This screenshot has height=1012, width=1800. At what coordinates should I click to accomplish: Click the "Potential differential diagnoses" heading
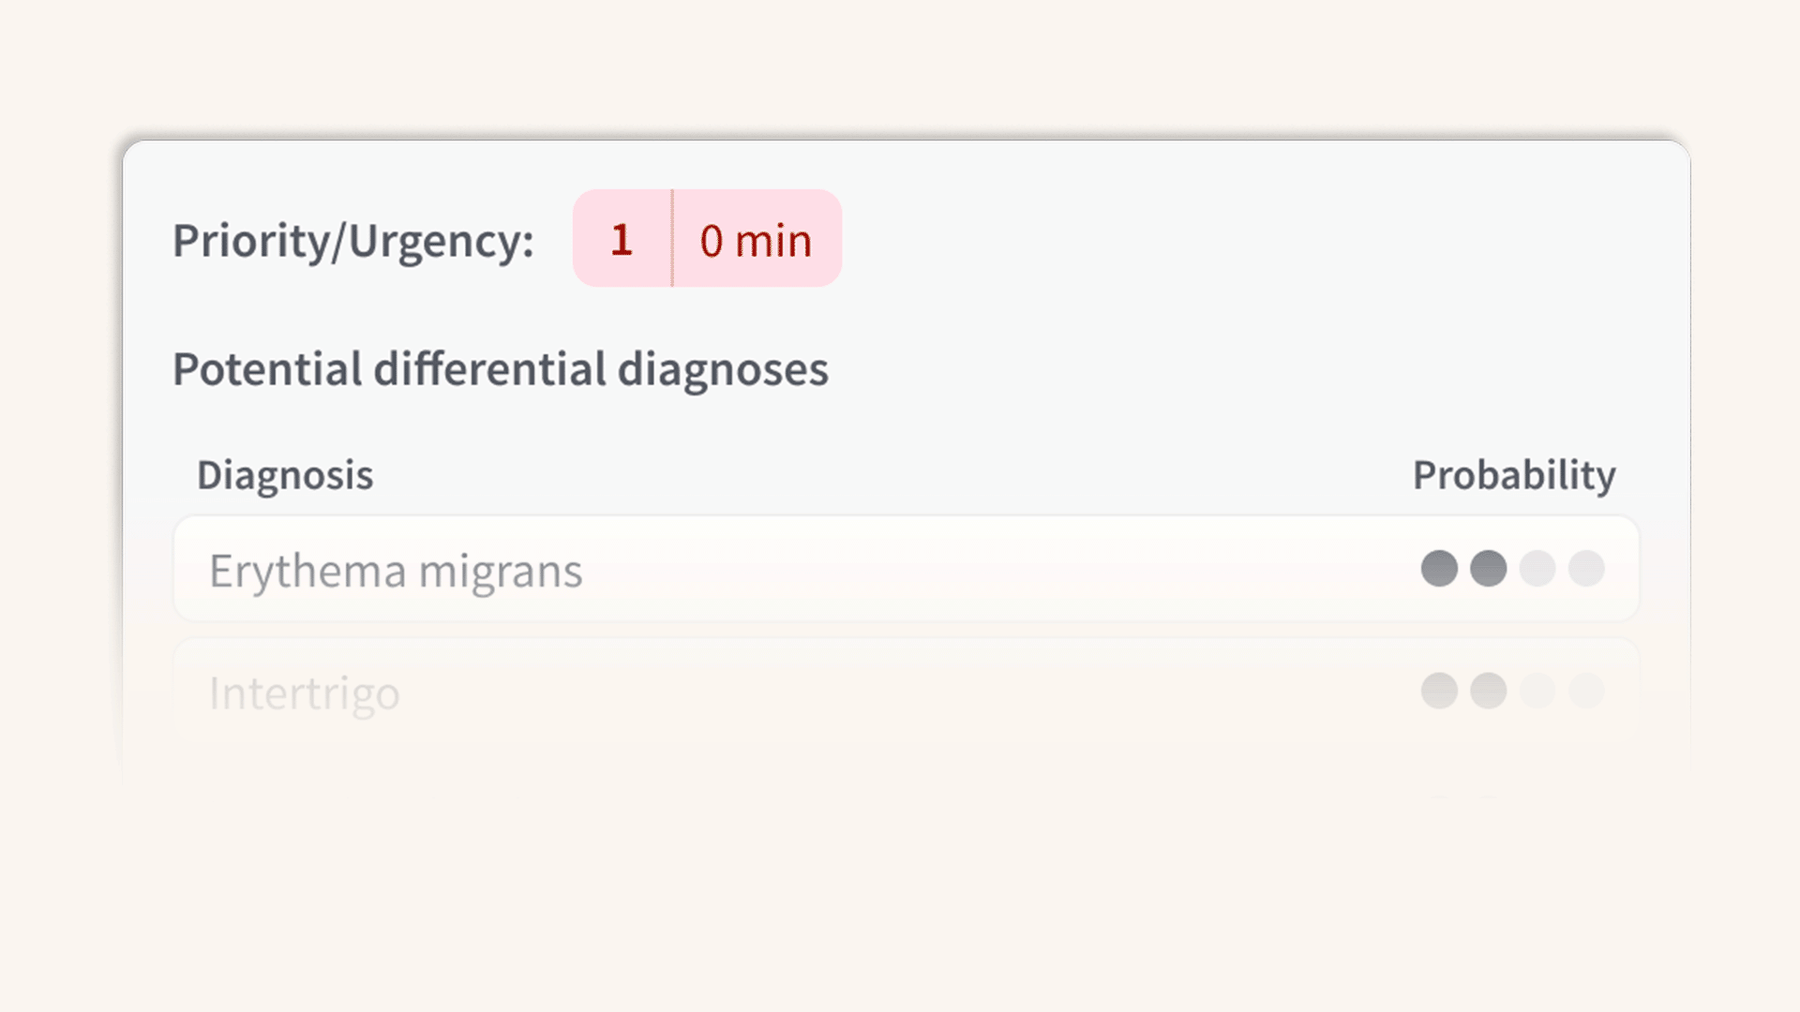(500, 369)
